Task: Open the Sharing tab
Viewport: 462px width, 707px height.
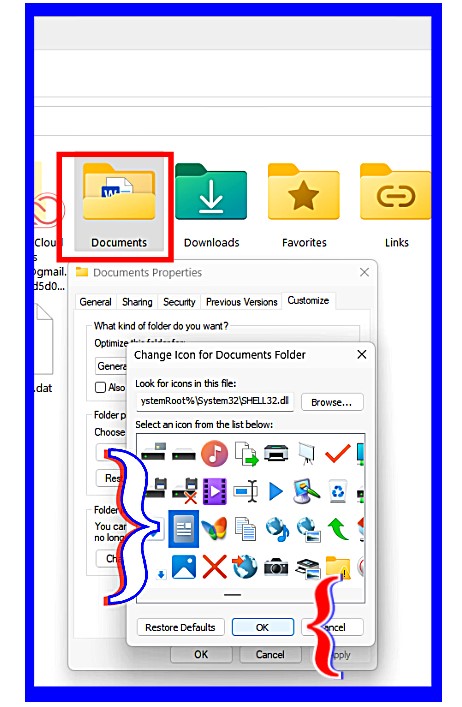Action: [x=137, y=302]
